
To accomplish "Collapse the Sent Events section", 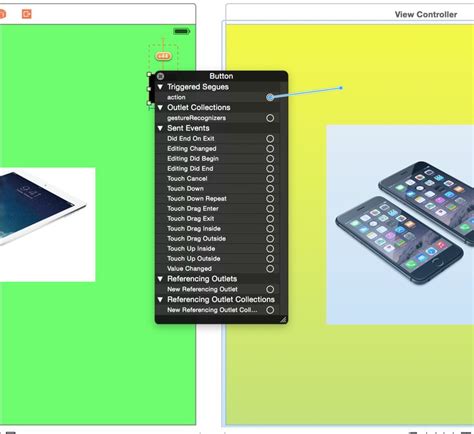I will pos(160,128).
